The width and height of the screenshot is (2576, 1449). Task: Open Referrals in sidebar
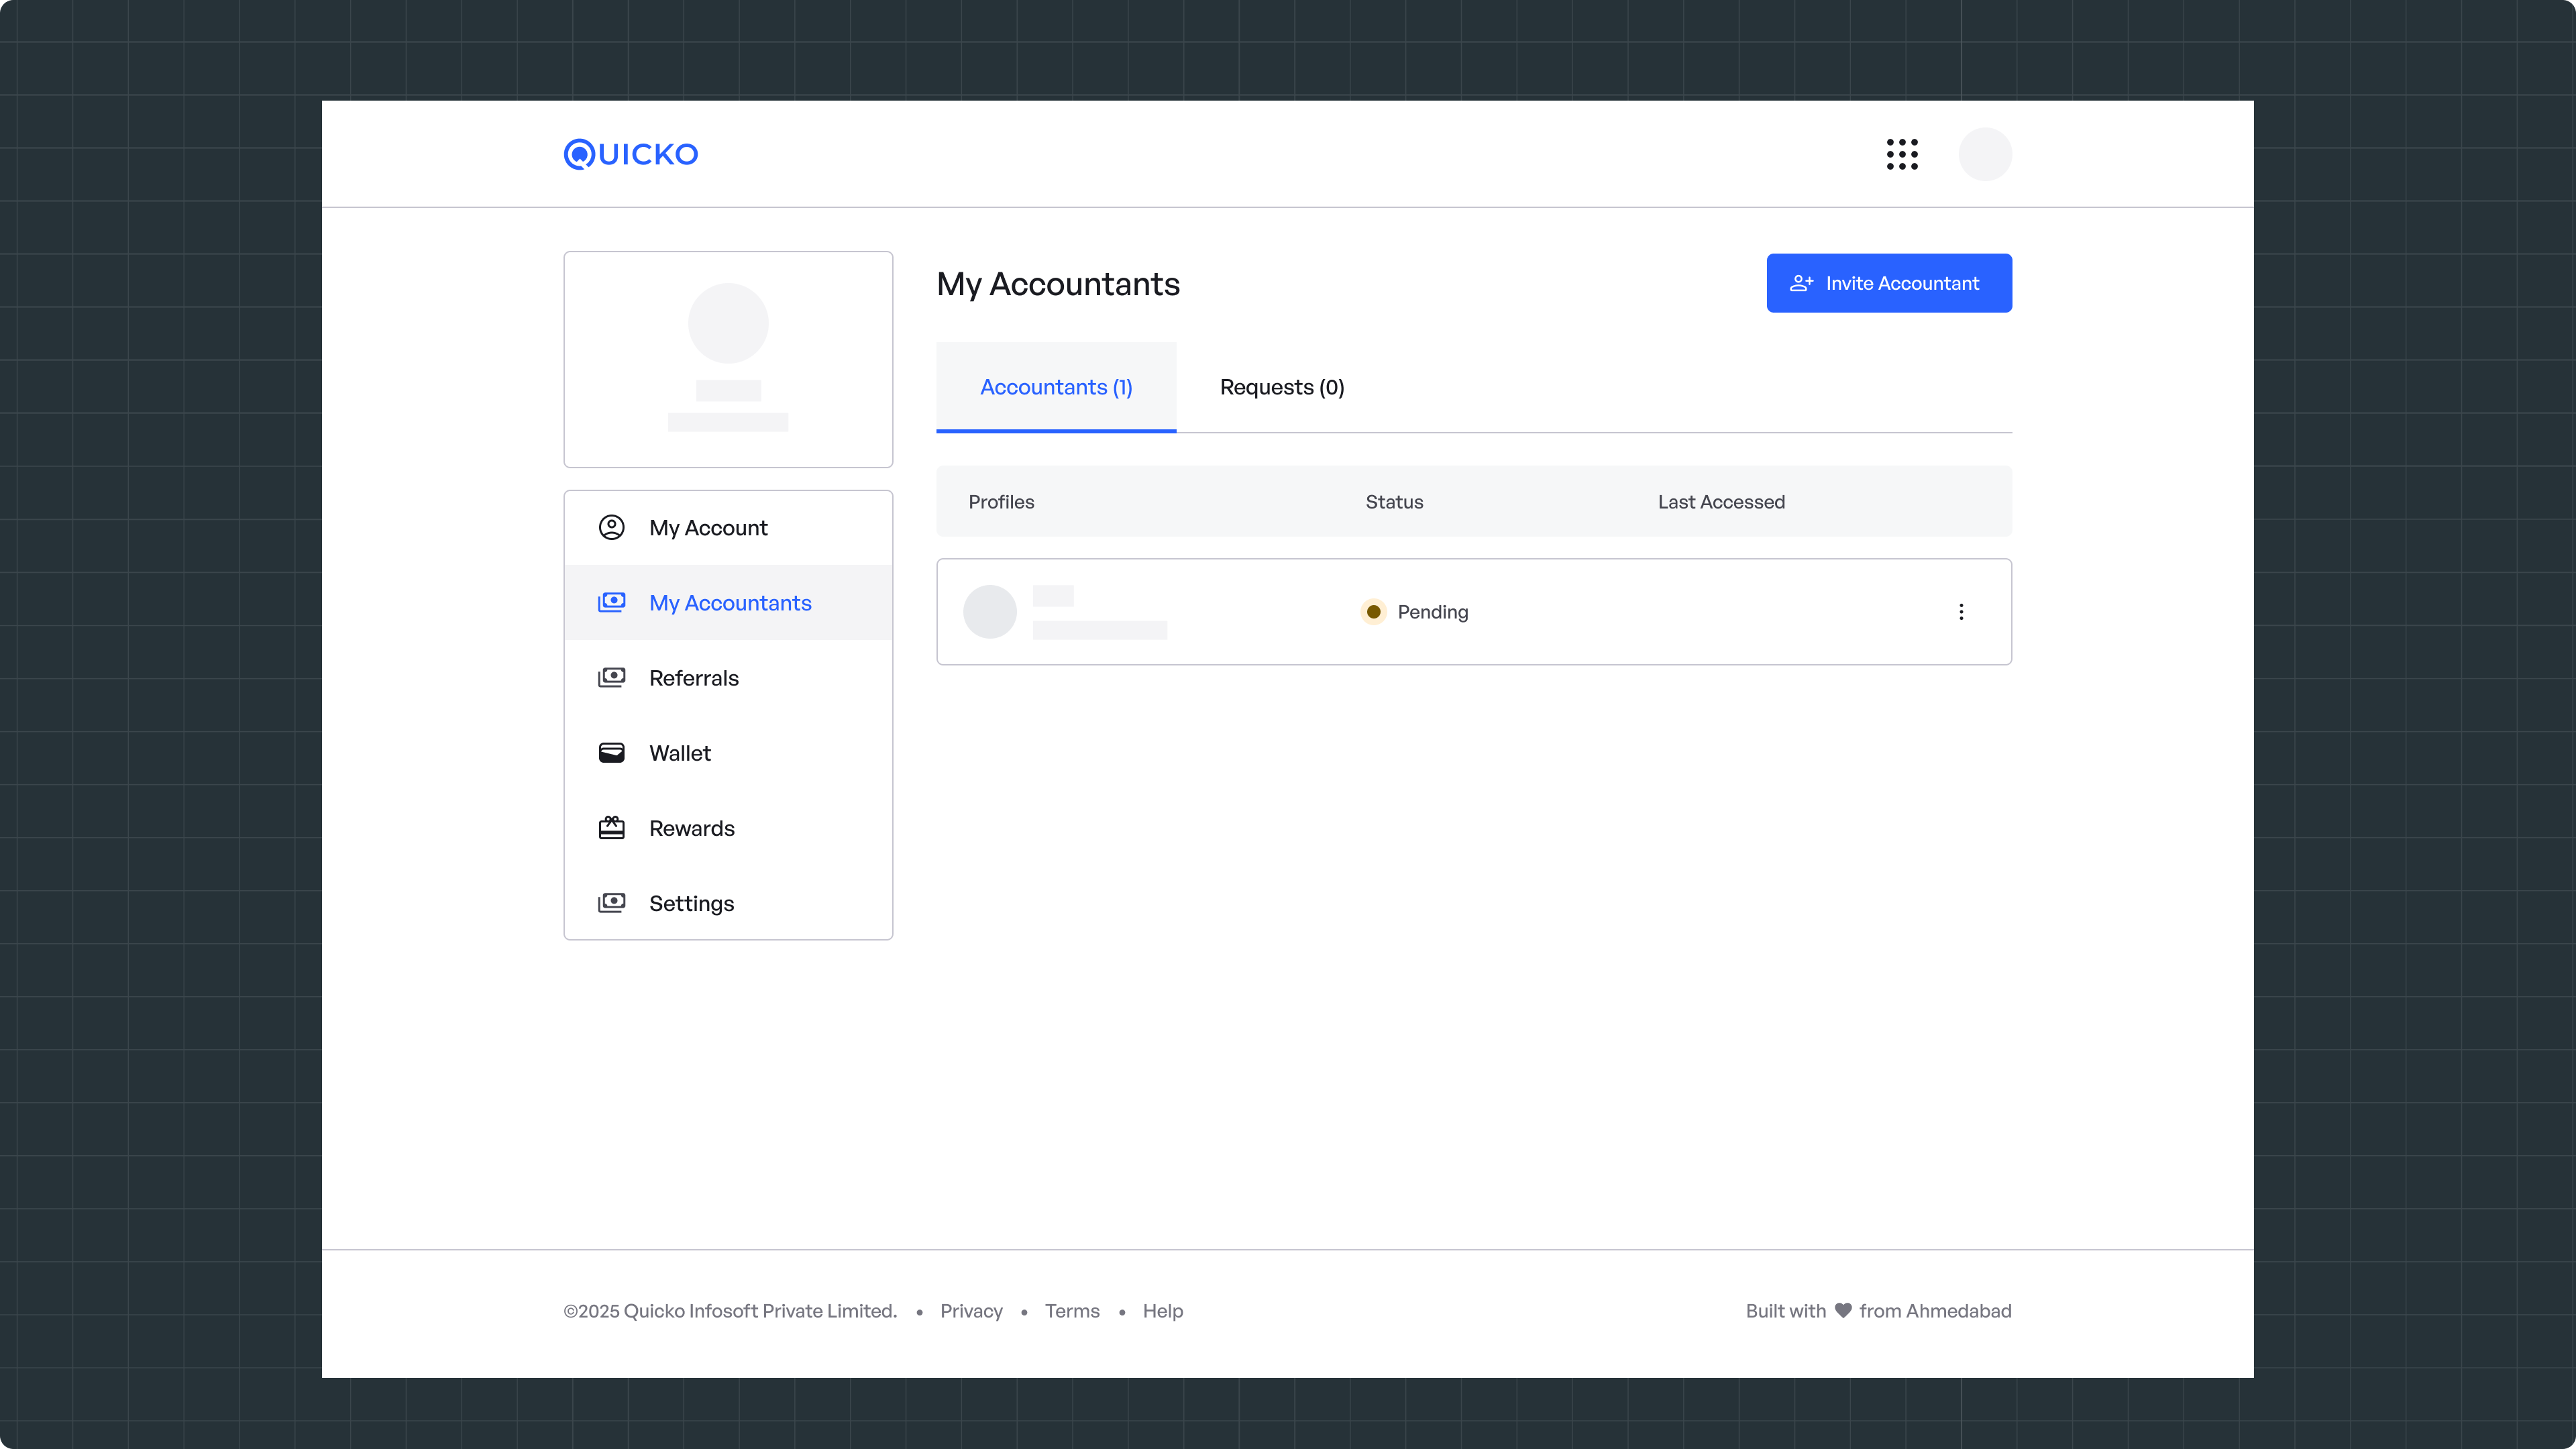[728, 677]
